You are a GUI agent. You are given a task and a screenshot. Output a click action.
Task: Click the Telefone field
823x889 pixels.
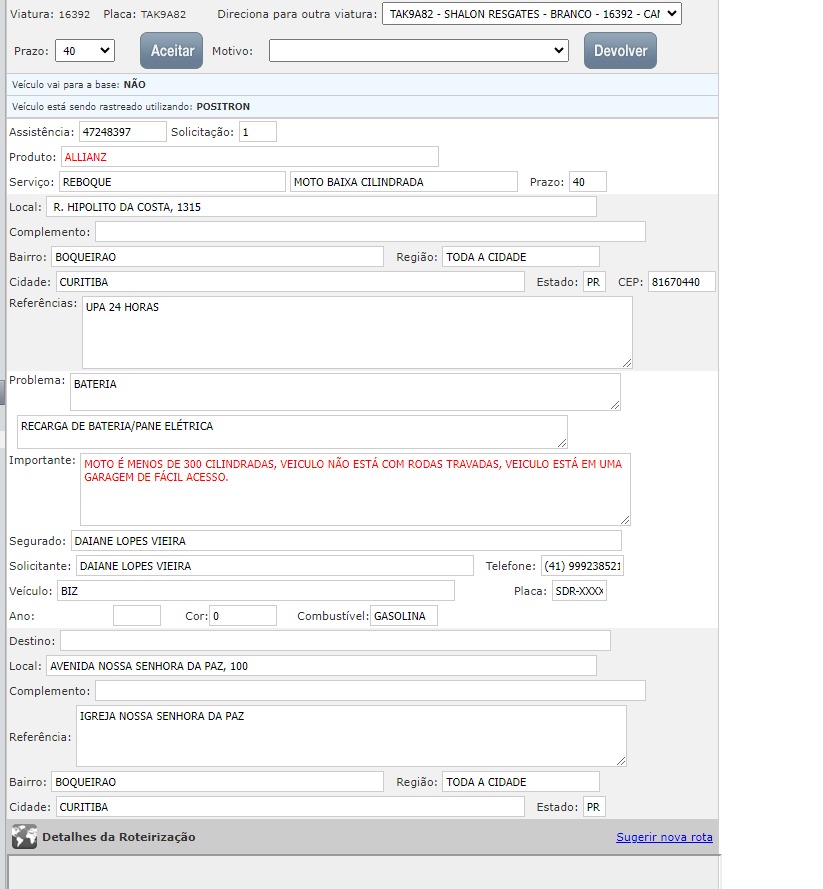pyautogui.click(x=582, y=565)
